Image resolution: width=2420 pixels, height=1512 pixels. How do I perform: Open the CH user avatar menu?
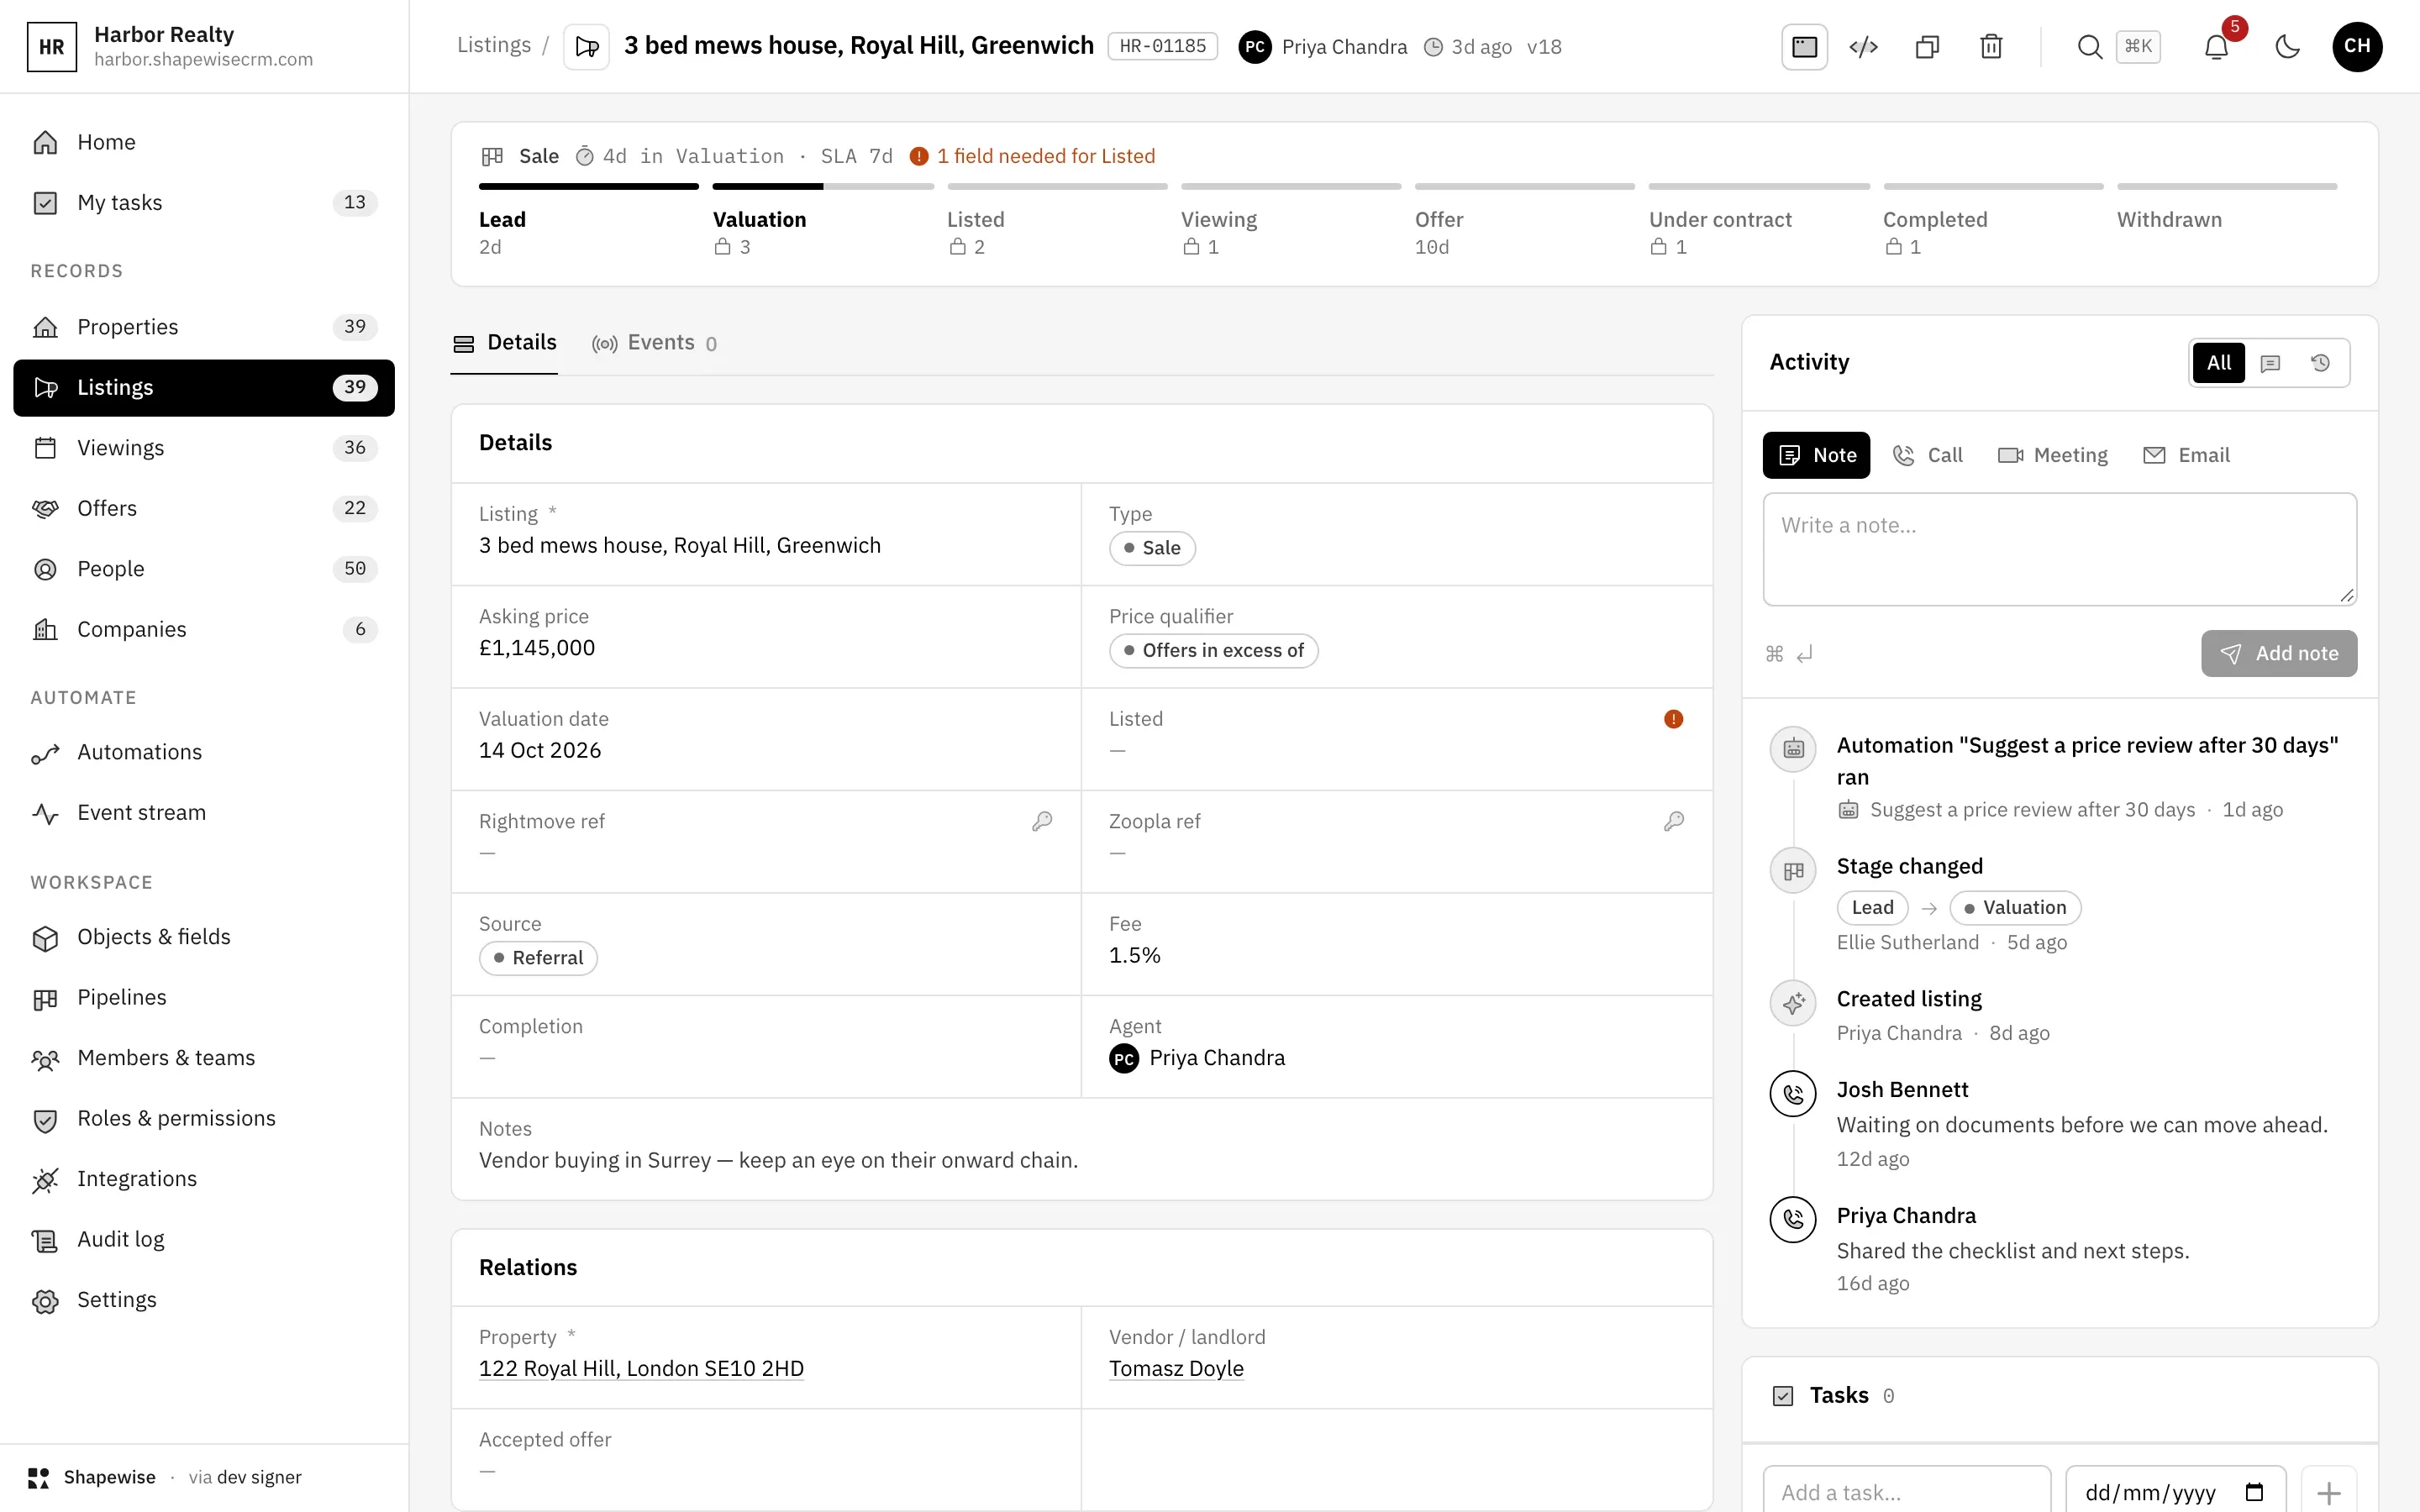[x=2357, y=46]
